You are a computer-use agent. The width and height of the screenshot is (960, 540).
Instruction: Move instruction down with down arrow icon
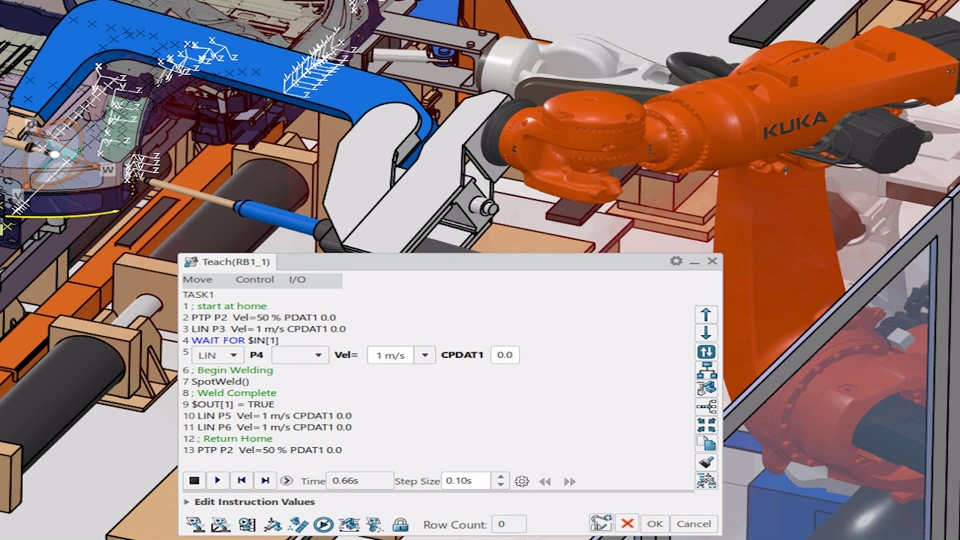[x=706, y=333]
